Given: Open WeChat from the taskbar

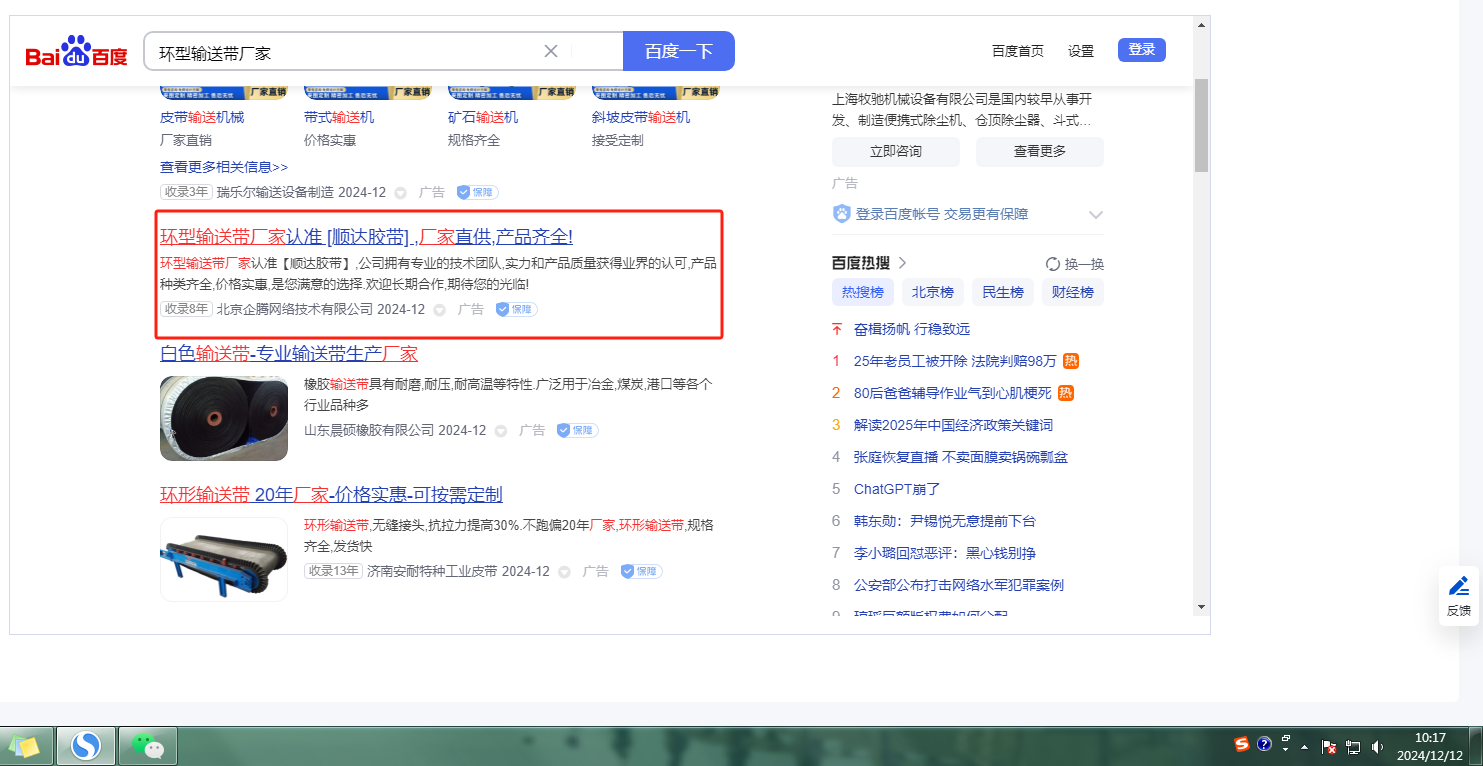Looking at the screenshot, I should [x=148, y=745].
